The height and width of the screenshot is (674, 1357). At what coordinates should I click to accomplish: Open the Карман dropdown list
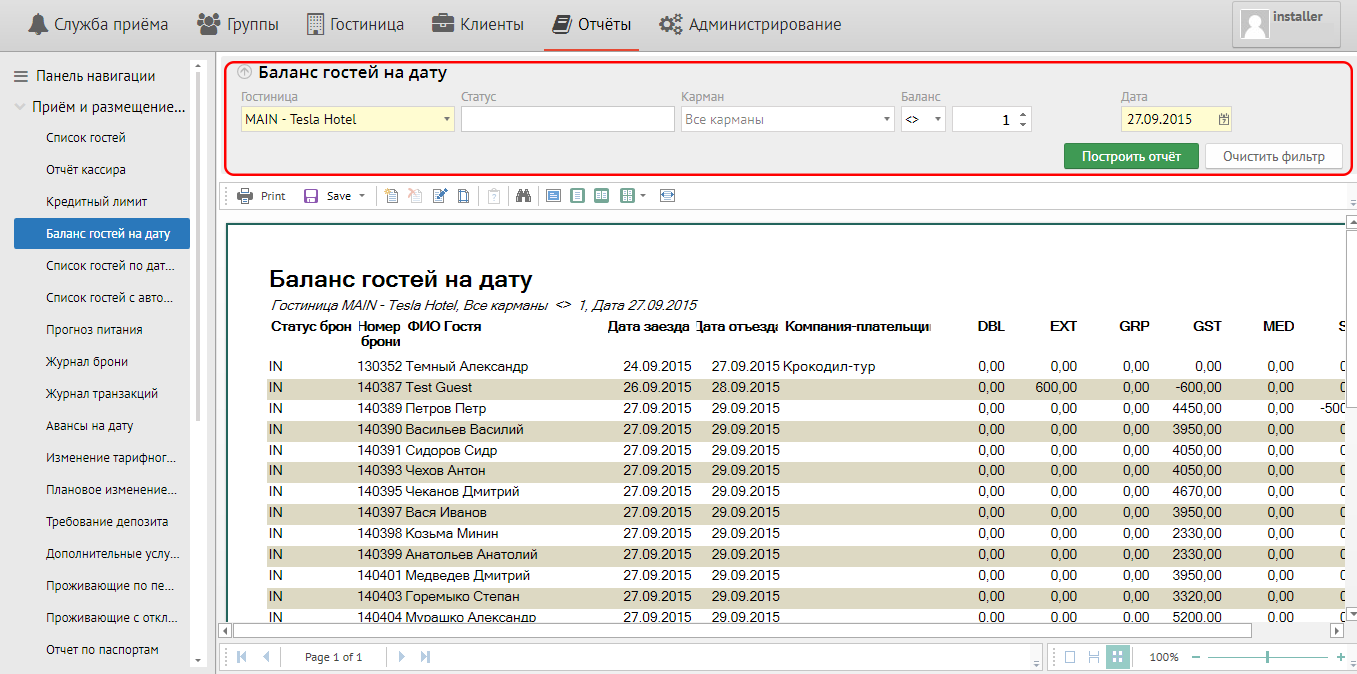tap(887, 119)
